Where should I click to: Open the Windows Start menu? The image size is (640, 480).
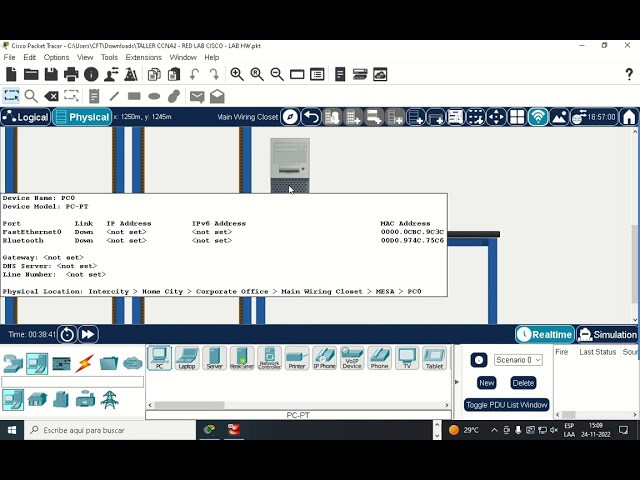(12, 430)
